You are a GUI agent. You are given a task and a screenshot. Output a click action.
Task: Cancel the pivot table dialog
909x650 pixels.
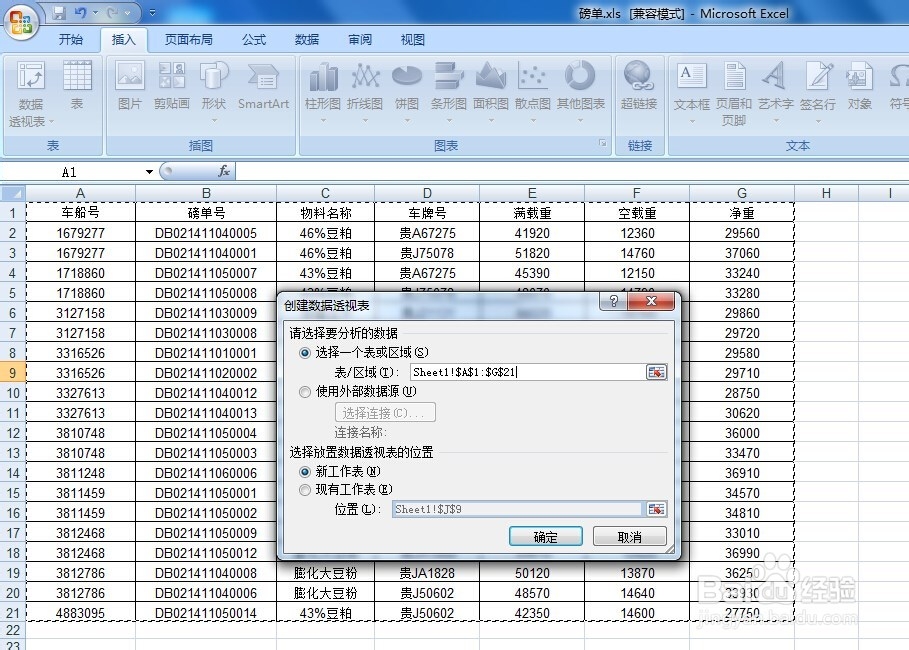[629, 536]
